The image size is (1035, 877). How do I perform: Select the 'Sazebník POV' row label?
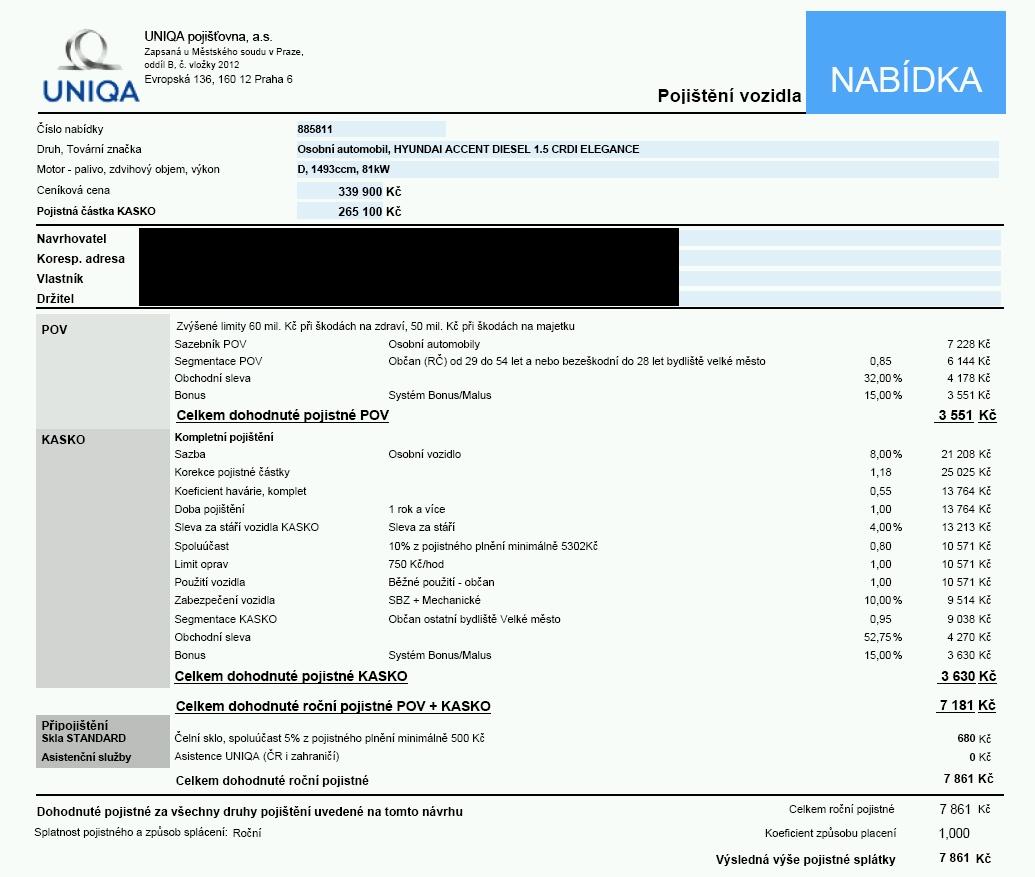coord(211,344)
